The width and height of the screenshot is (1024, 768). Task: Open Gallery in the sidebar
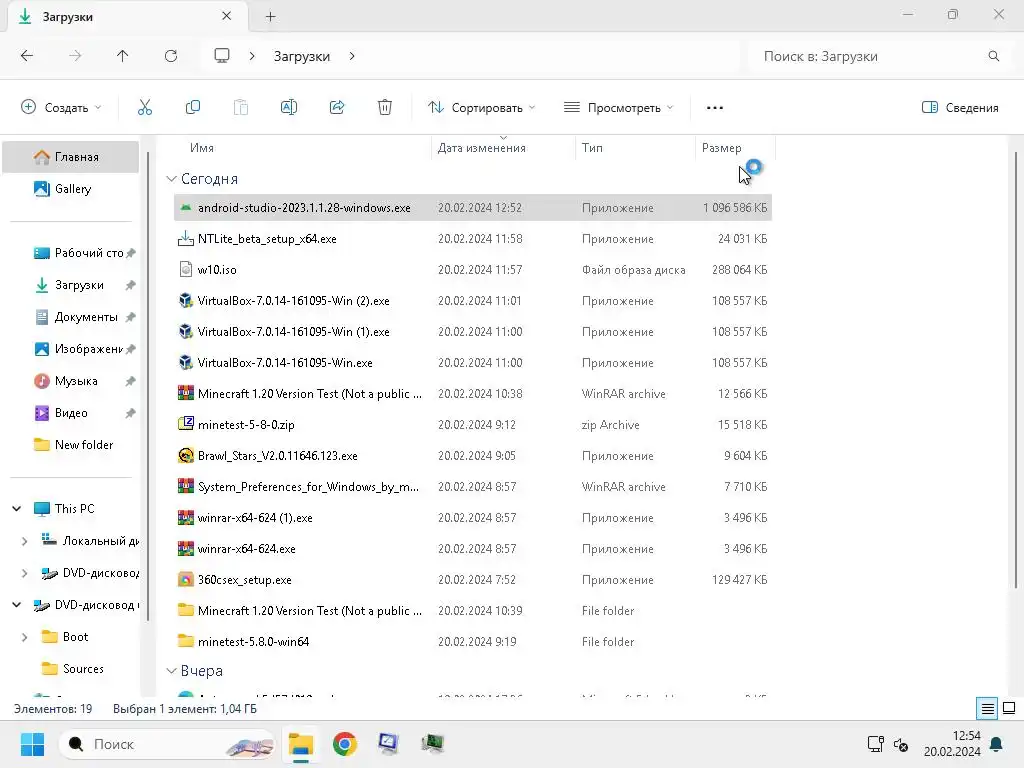pos(71,189)
